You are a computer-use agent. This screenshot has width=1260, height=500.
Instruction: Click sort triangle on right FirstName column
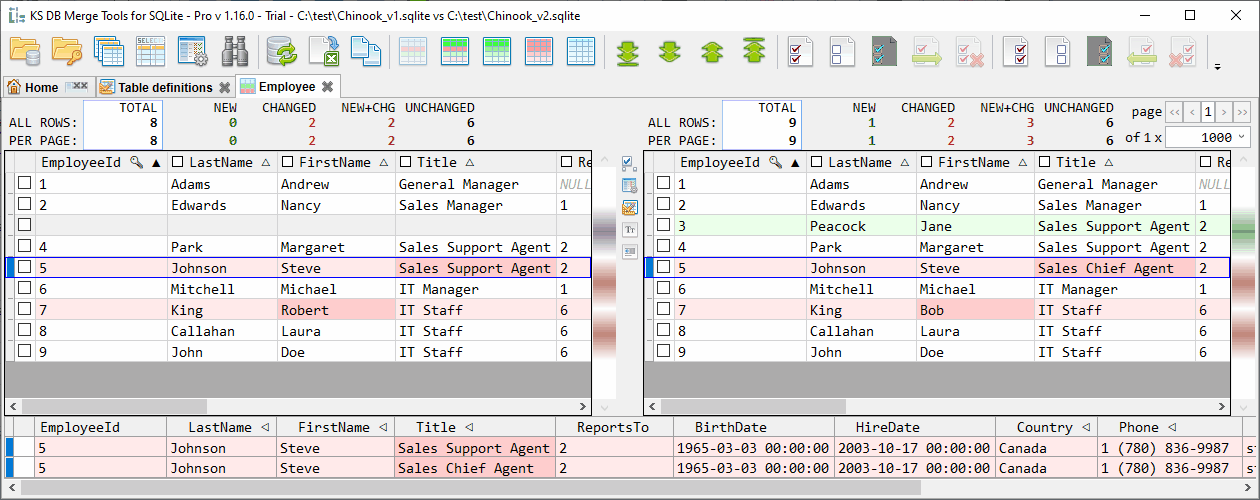[1022, 162]
